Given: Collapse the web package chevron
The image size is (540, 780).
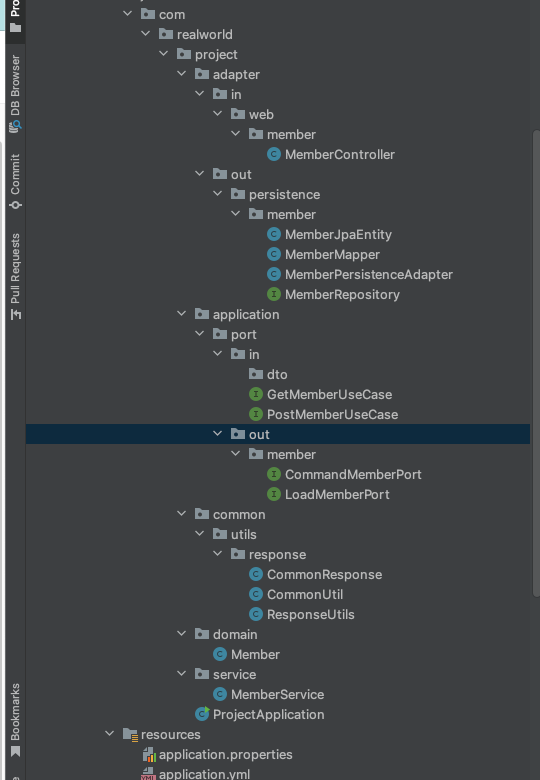Looking at the screenshot, I should click(217, 113).
